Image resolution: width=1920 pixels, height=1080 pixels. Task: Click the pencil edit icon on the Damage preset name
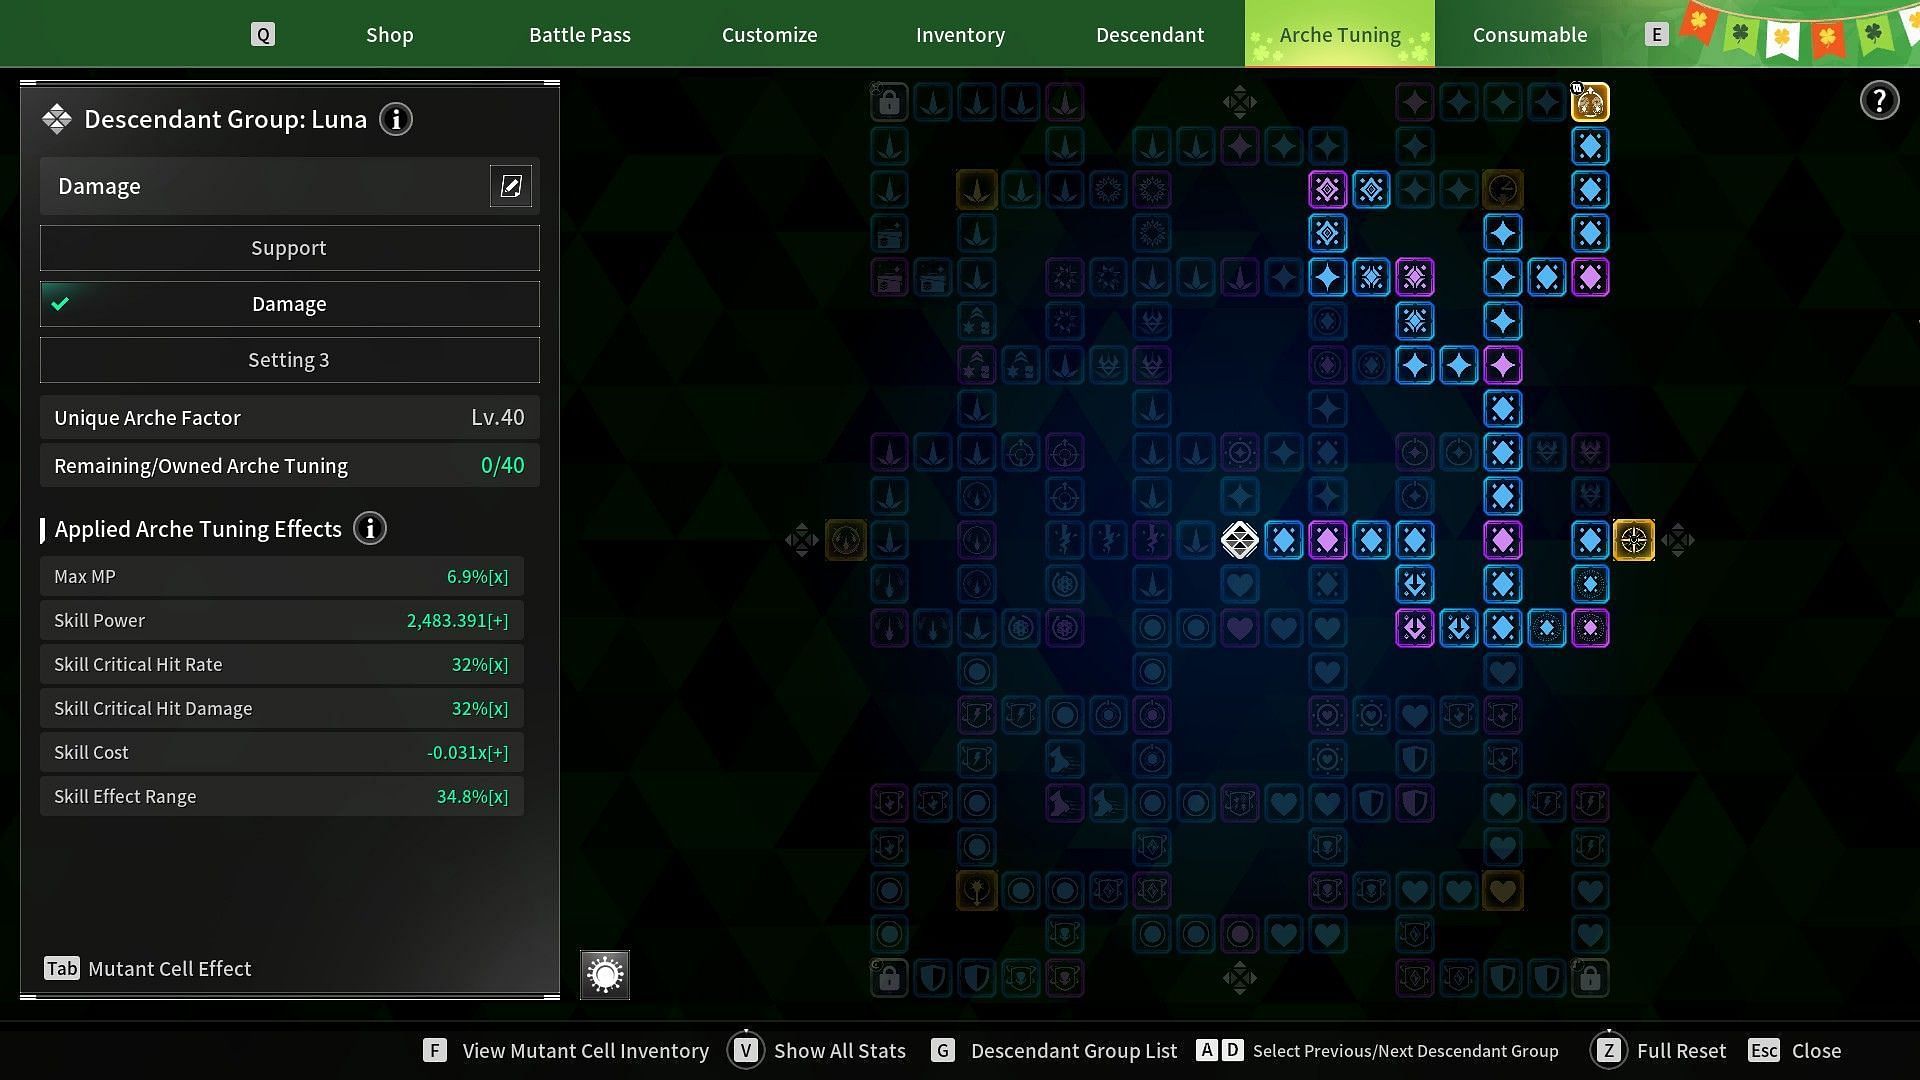511,186
